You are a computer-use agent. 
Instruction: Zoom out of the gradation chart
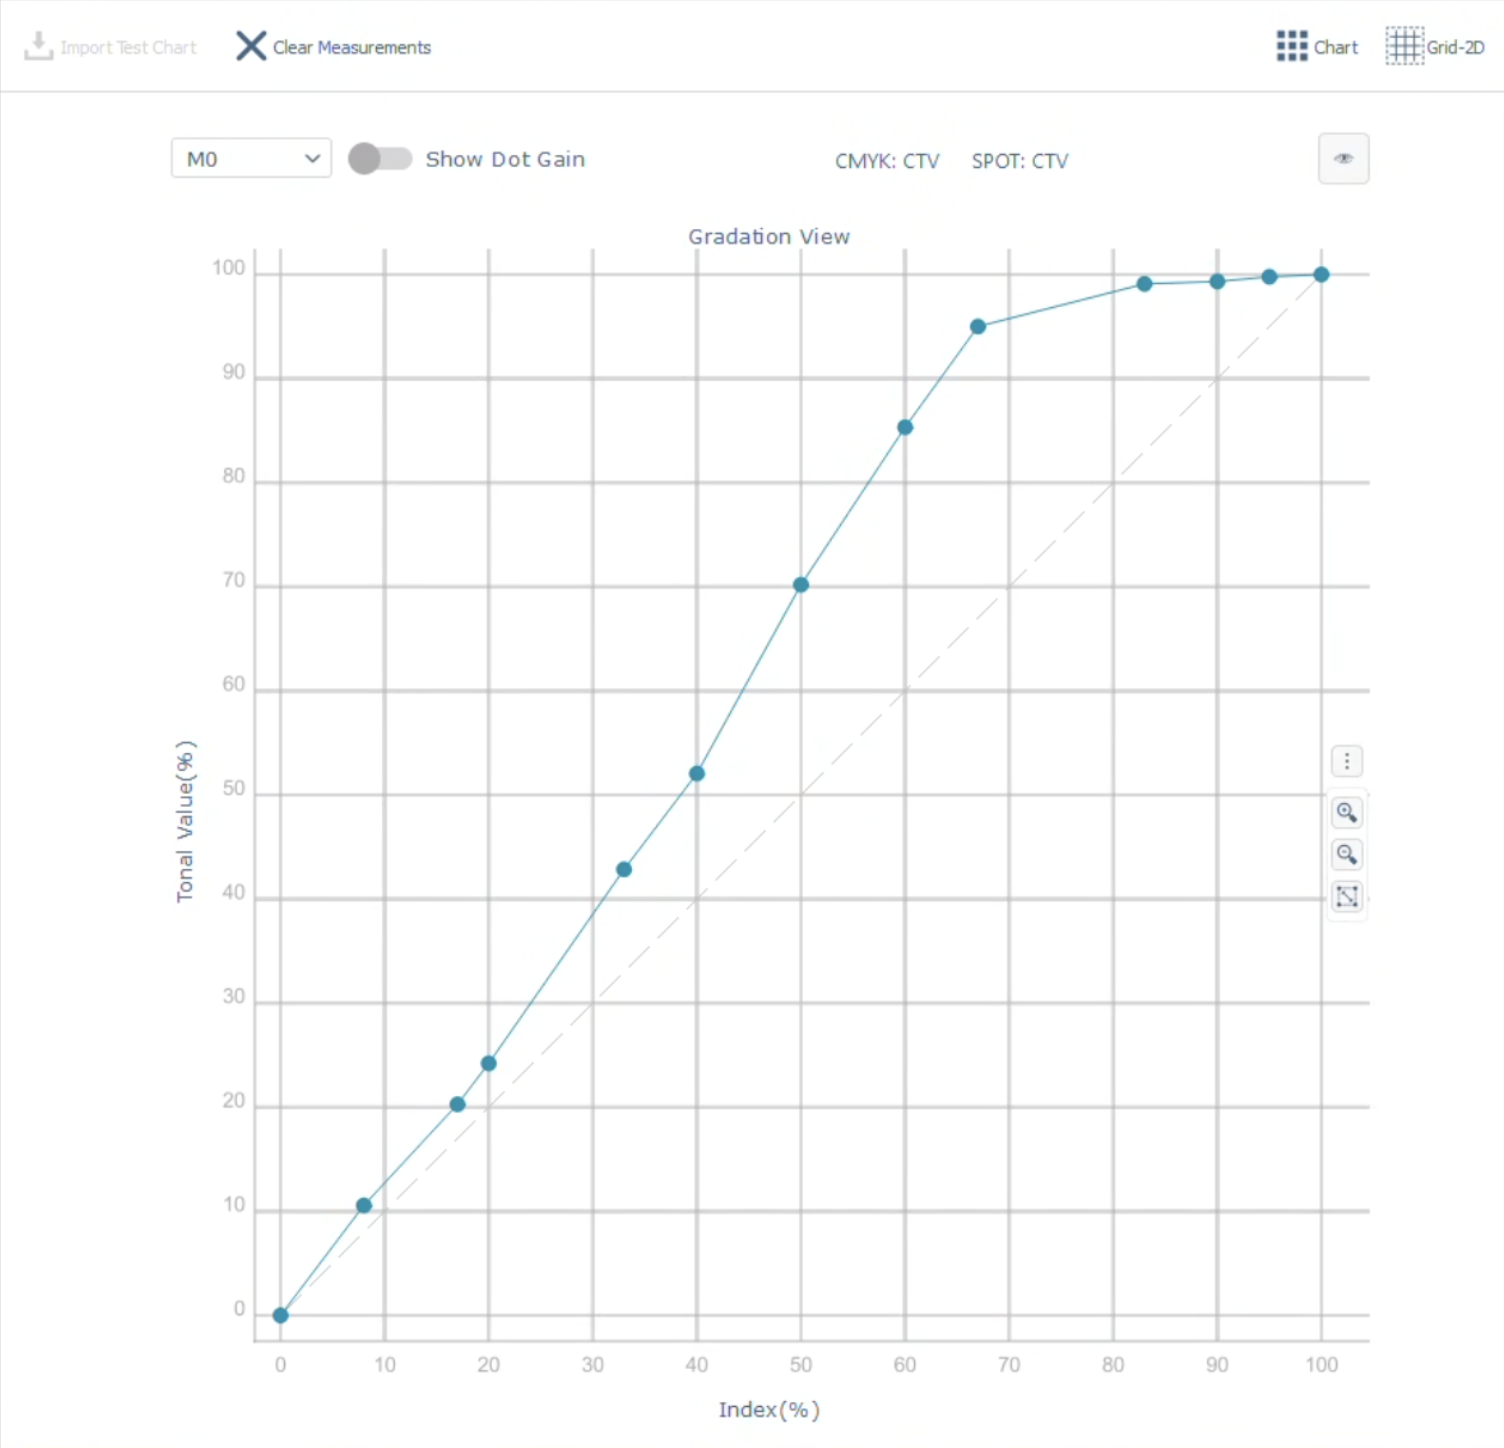[x=1347, y=854]
